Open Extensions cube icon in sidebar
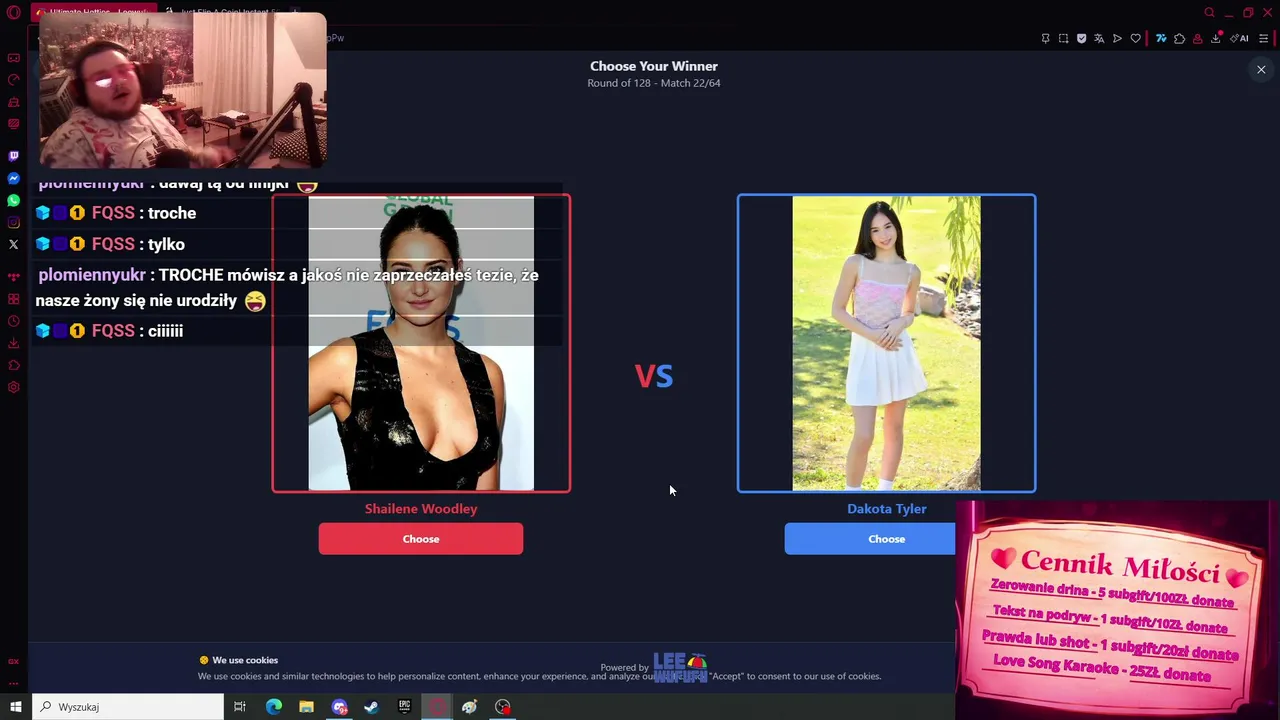The width and height of the screenshot is (1280, 720). click(x=14, y=365)
